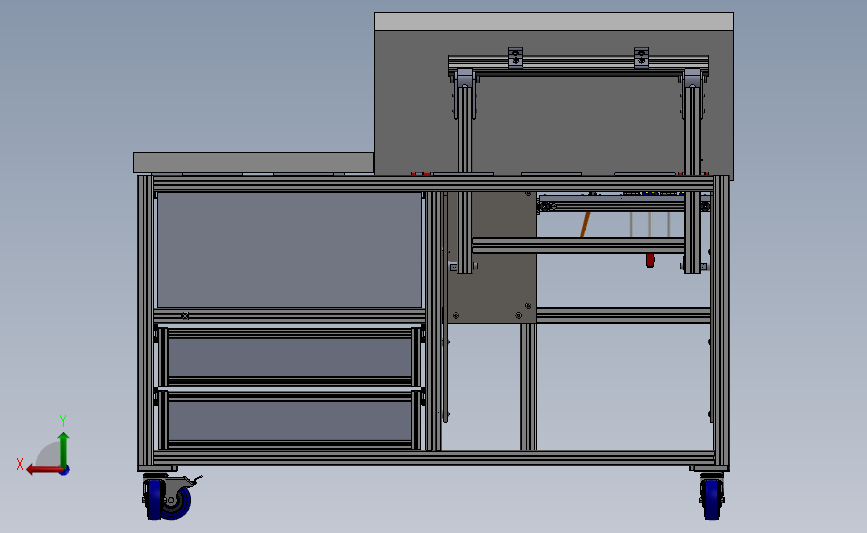
Task: Select the suspended horizontal cross beam
Action: point(578,245)
